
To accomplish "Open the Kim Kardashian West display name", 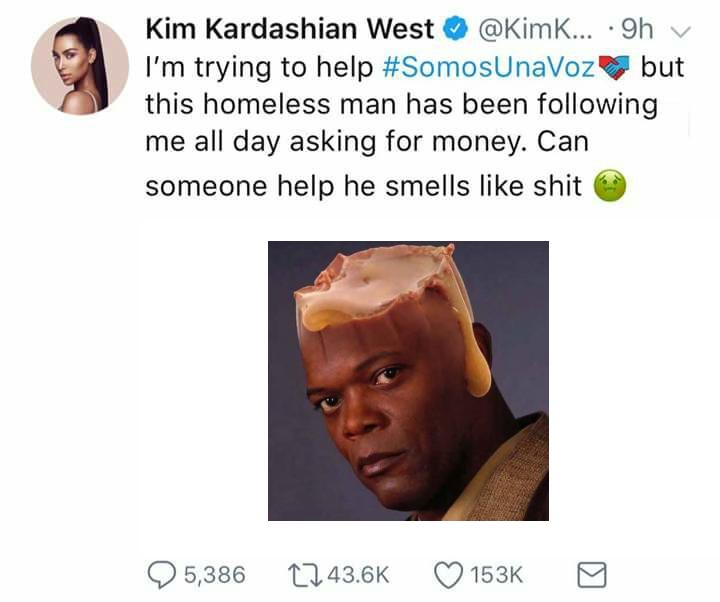I will [x=289, y=29].
